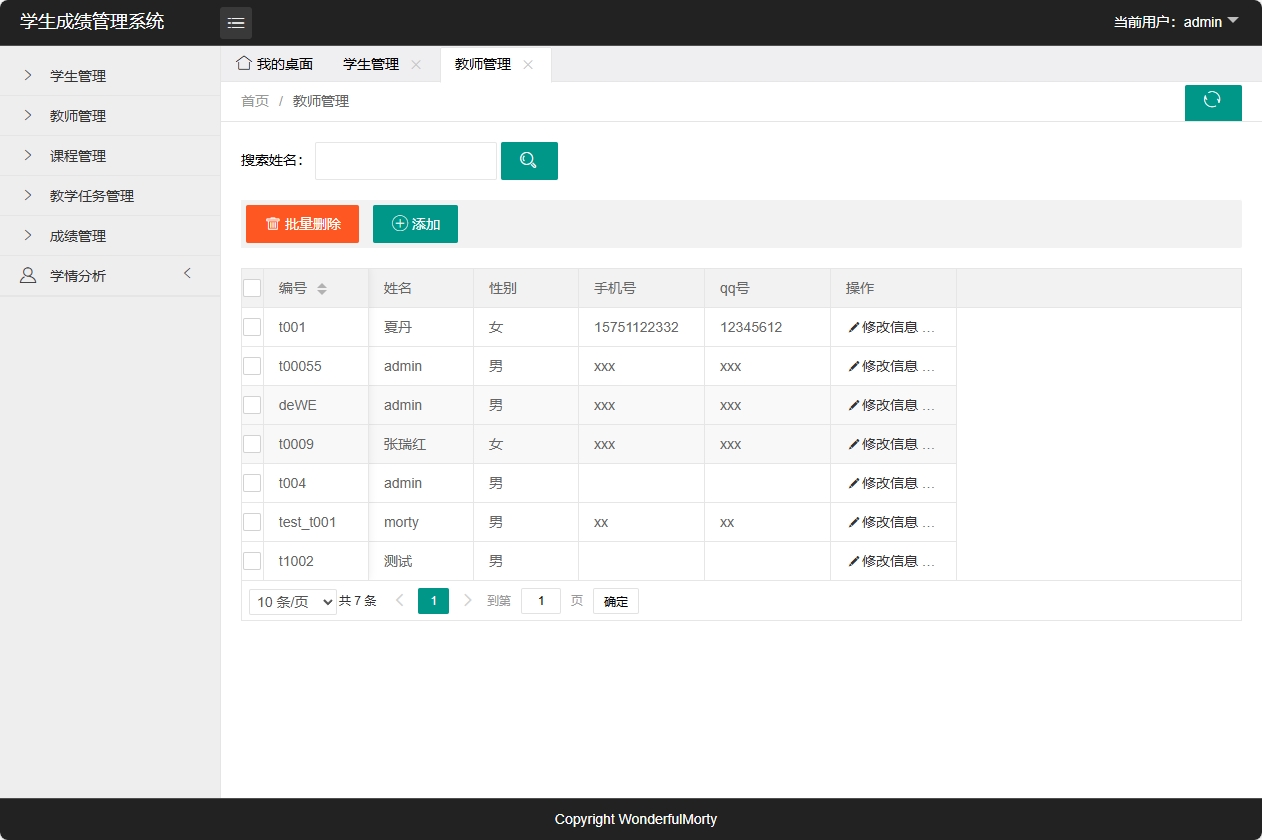1262x840 pixels.
Task: Click the home icon on 我的桌面 tab
Action: click(x=243, y=63)
